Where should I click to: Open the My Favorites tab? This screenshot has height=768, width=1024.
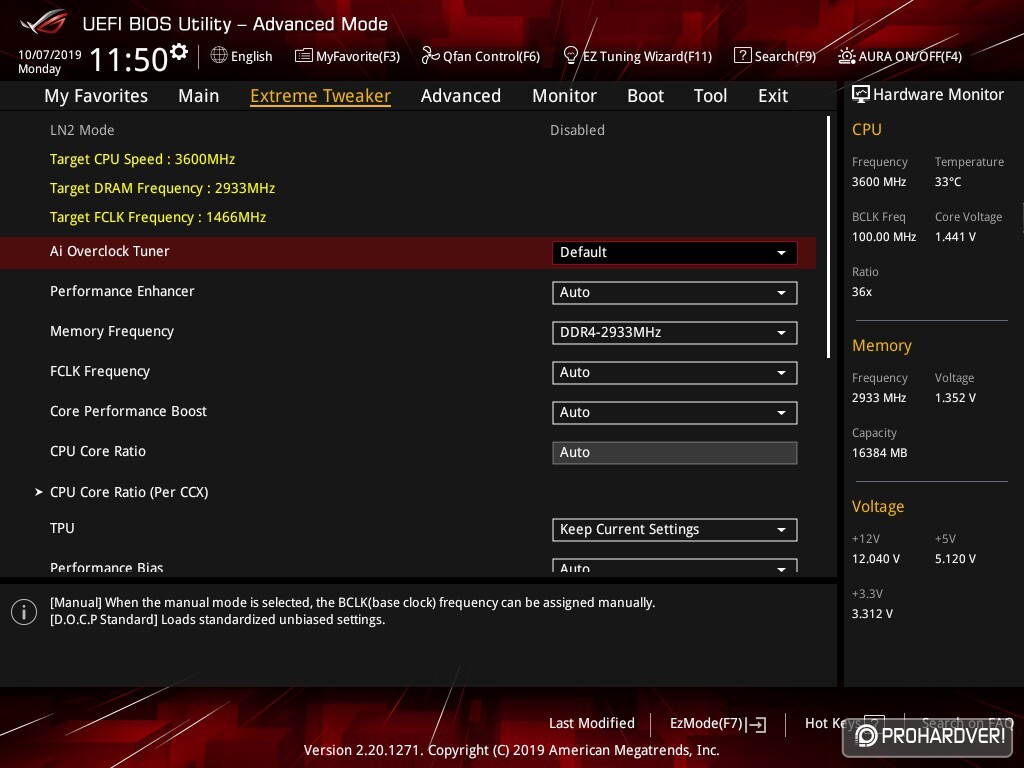(96, 96)
